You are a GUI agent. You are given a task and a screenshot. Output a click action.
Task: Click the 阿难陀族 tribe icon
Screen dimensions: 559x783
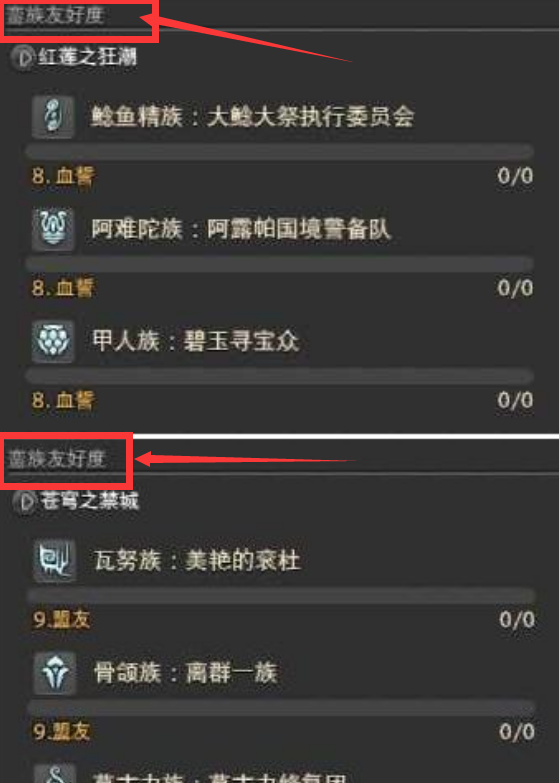pyautogui.click(x=53, y=229)
